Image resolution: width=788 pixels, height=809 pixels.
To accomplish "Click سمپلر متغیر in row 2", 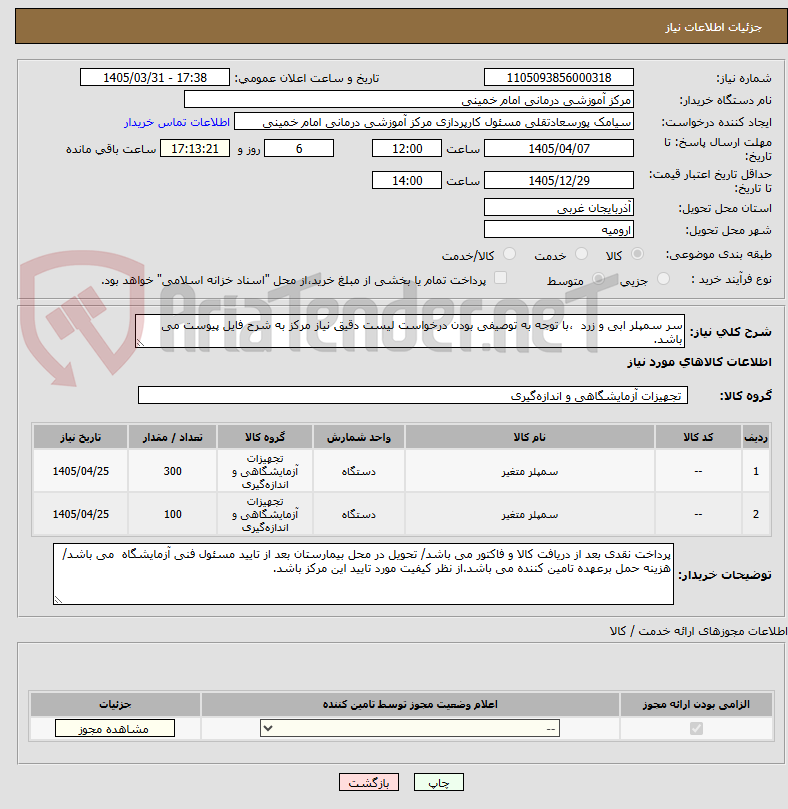I will (x=529, y=514).
